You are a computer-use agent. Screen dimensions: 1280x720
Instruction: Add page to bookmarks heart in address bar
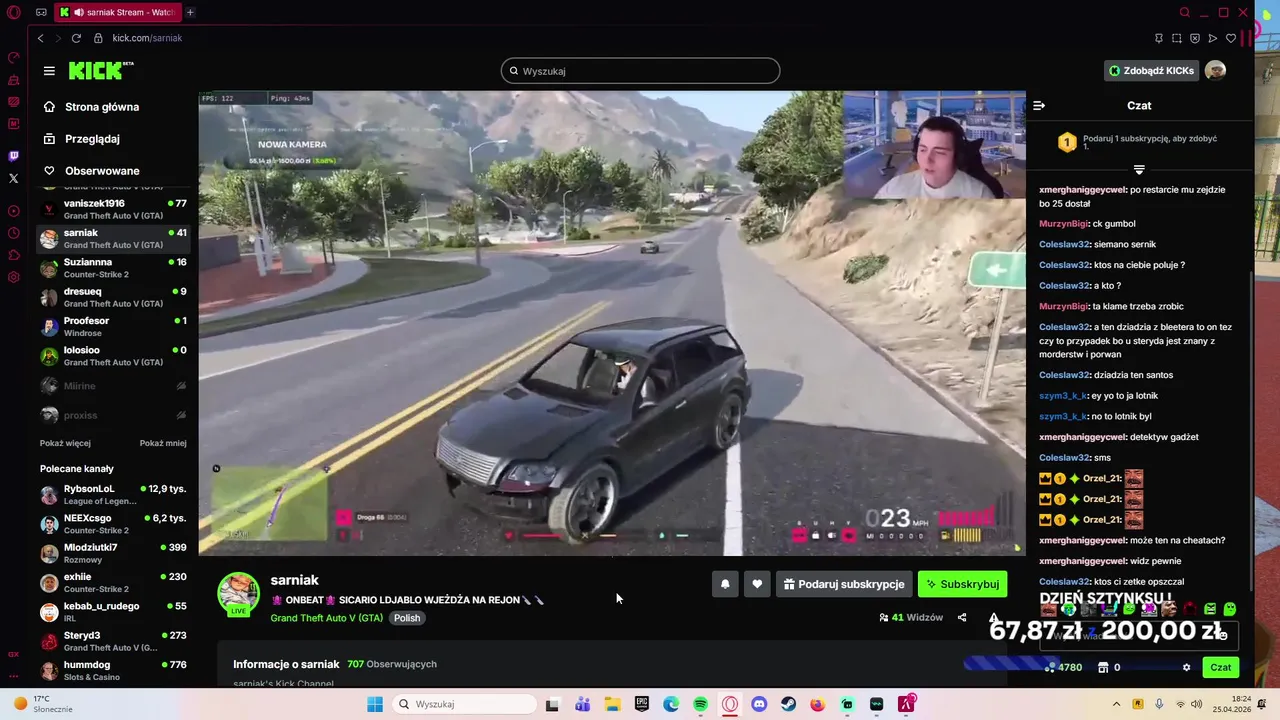1231,38
